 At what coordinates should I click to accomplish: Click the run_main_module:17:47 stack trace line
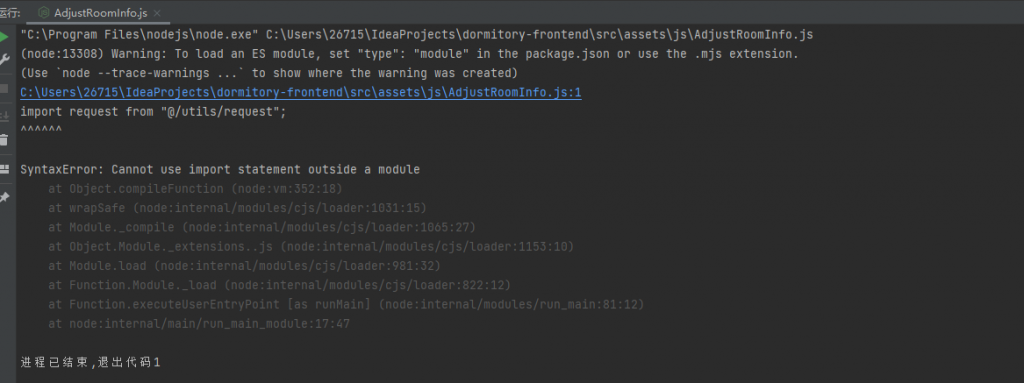coord(199,324)
